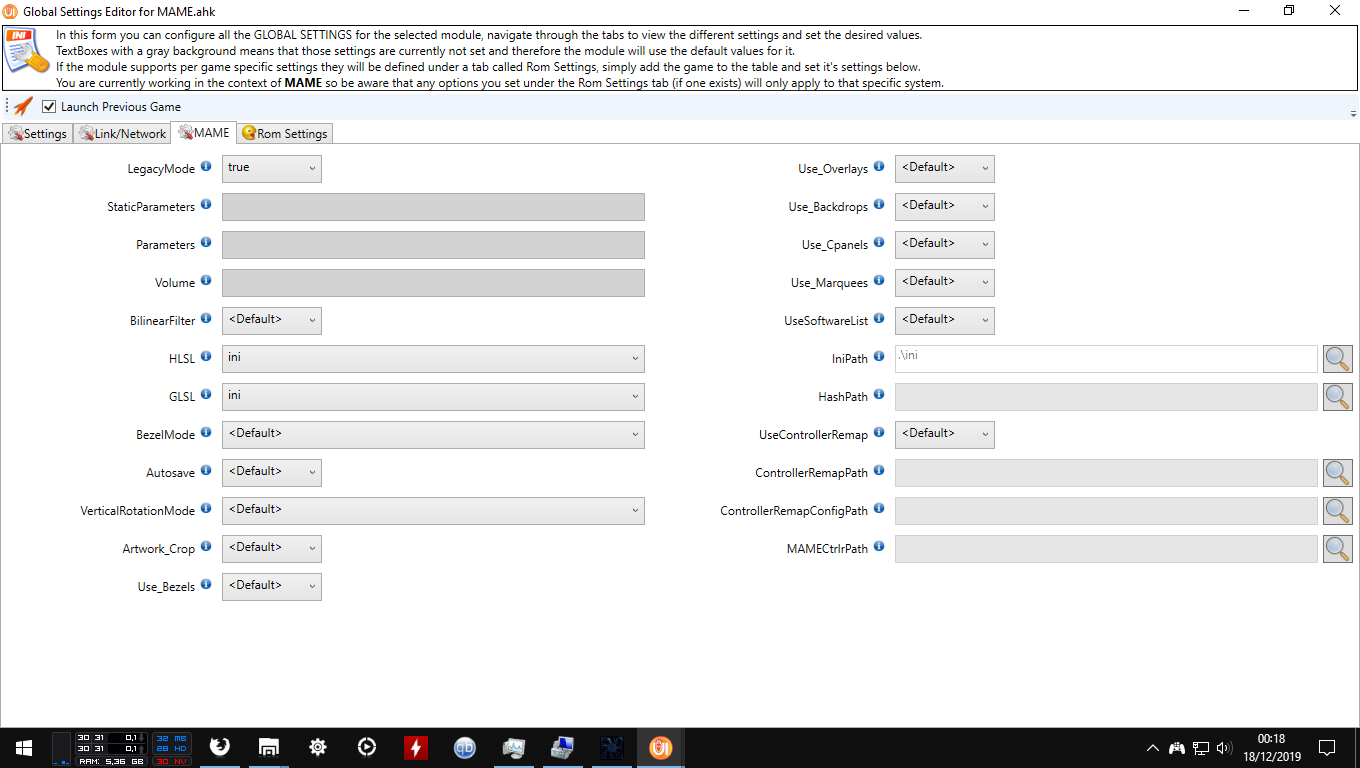The image size is (1360, 768).
Task: Browse for MAMECtrlrPath with magnifier button
Action: click(1338, 549)
